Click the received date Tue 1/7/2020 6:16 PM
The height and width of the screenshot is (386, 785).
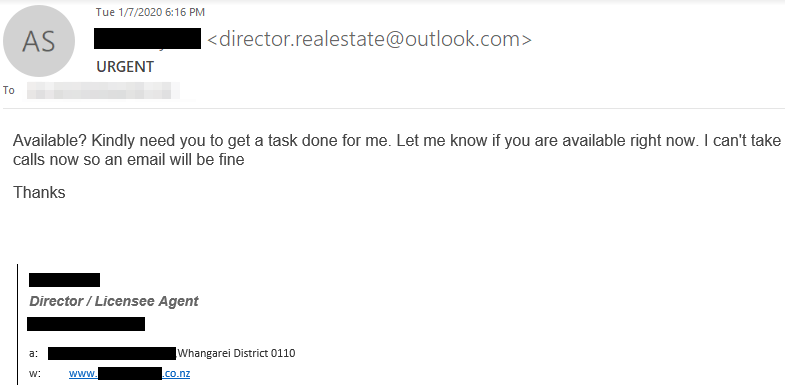[150, 12]
